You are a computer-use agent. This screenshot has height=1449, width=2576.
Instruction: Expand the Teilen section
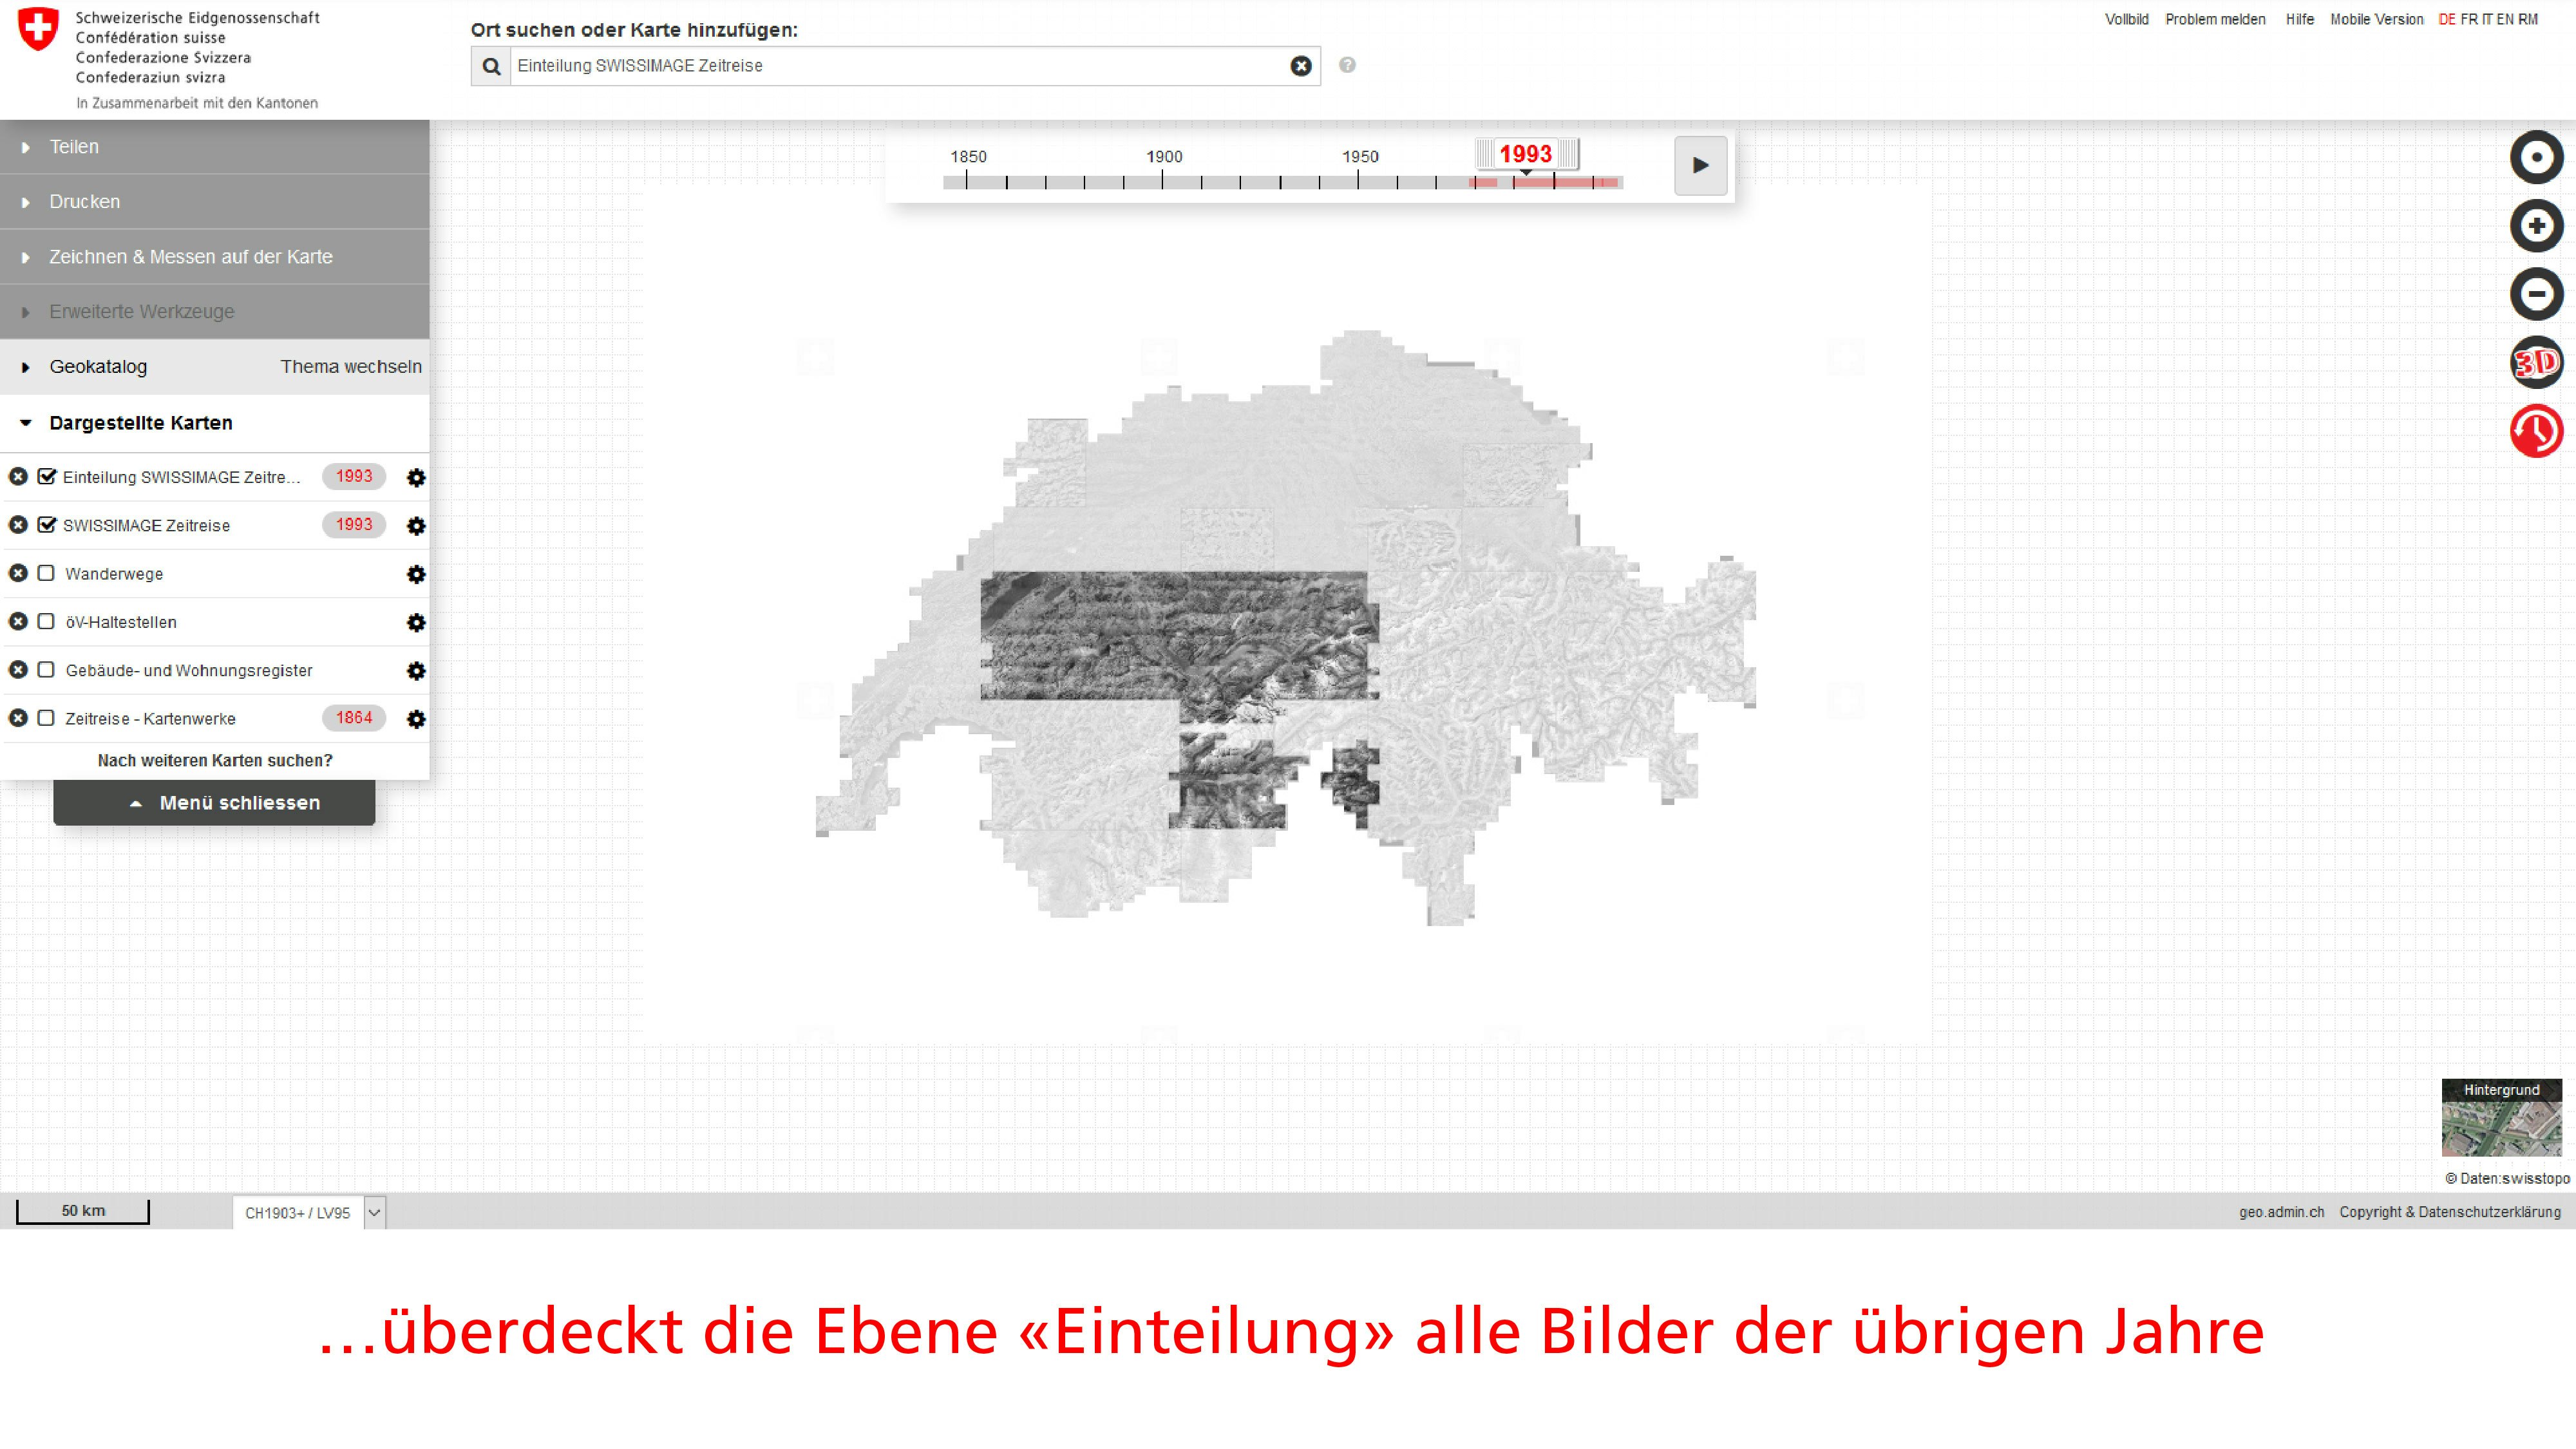pos(74,147)
